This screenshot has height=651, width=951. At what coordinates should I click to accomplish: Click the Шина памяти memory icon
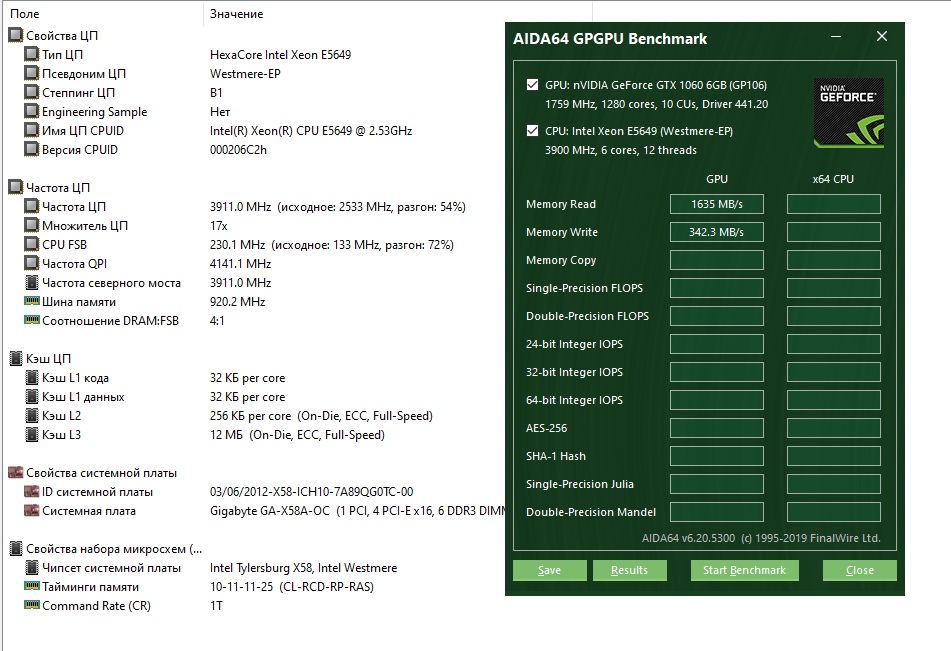[32, 301]
